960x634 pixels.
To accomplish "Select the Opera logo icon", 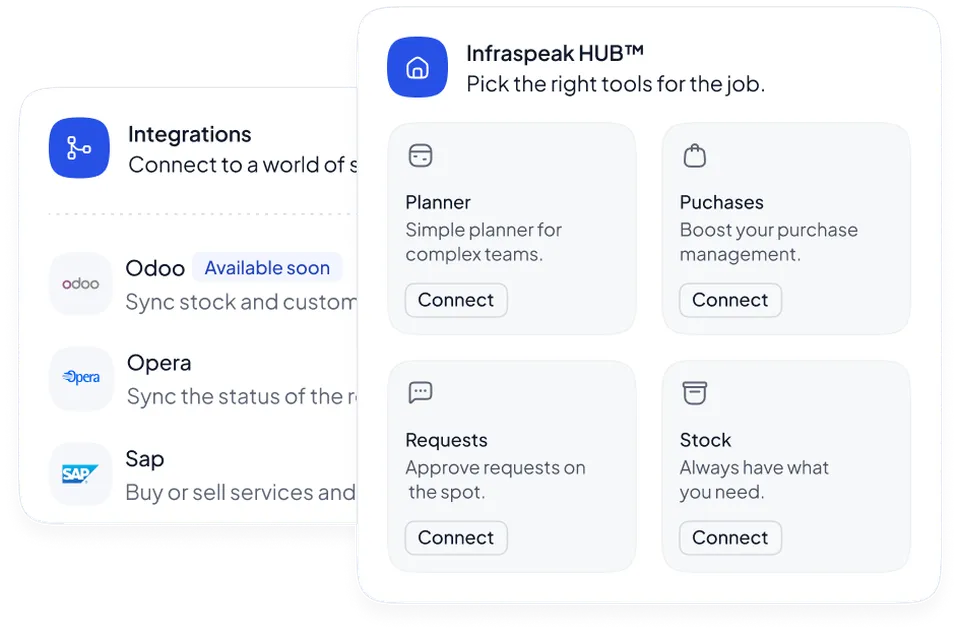I will coord(81,378).
